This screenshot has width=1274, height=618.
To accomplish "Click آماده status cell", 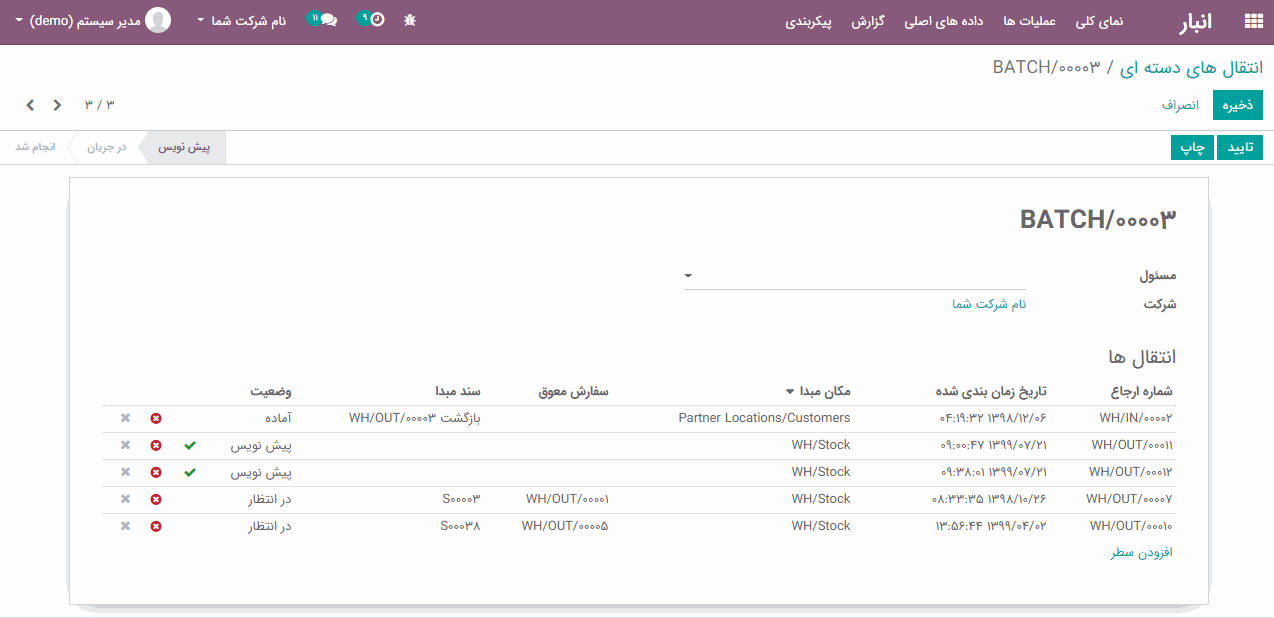I will (276, 418).
